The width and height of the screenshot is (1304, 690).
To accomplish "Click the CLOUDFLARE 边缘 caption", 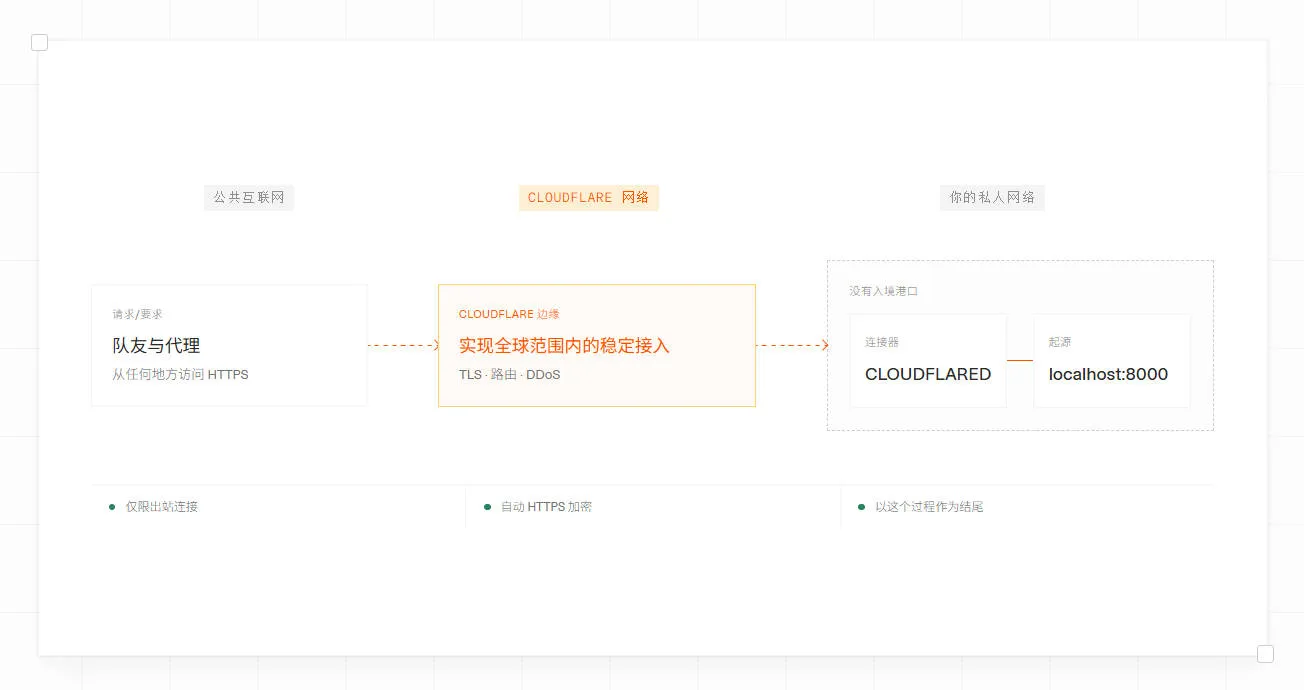I will 509,314.
